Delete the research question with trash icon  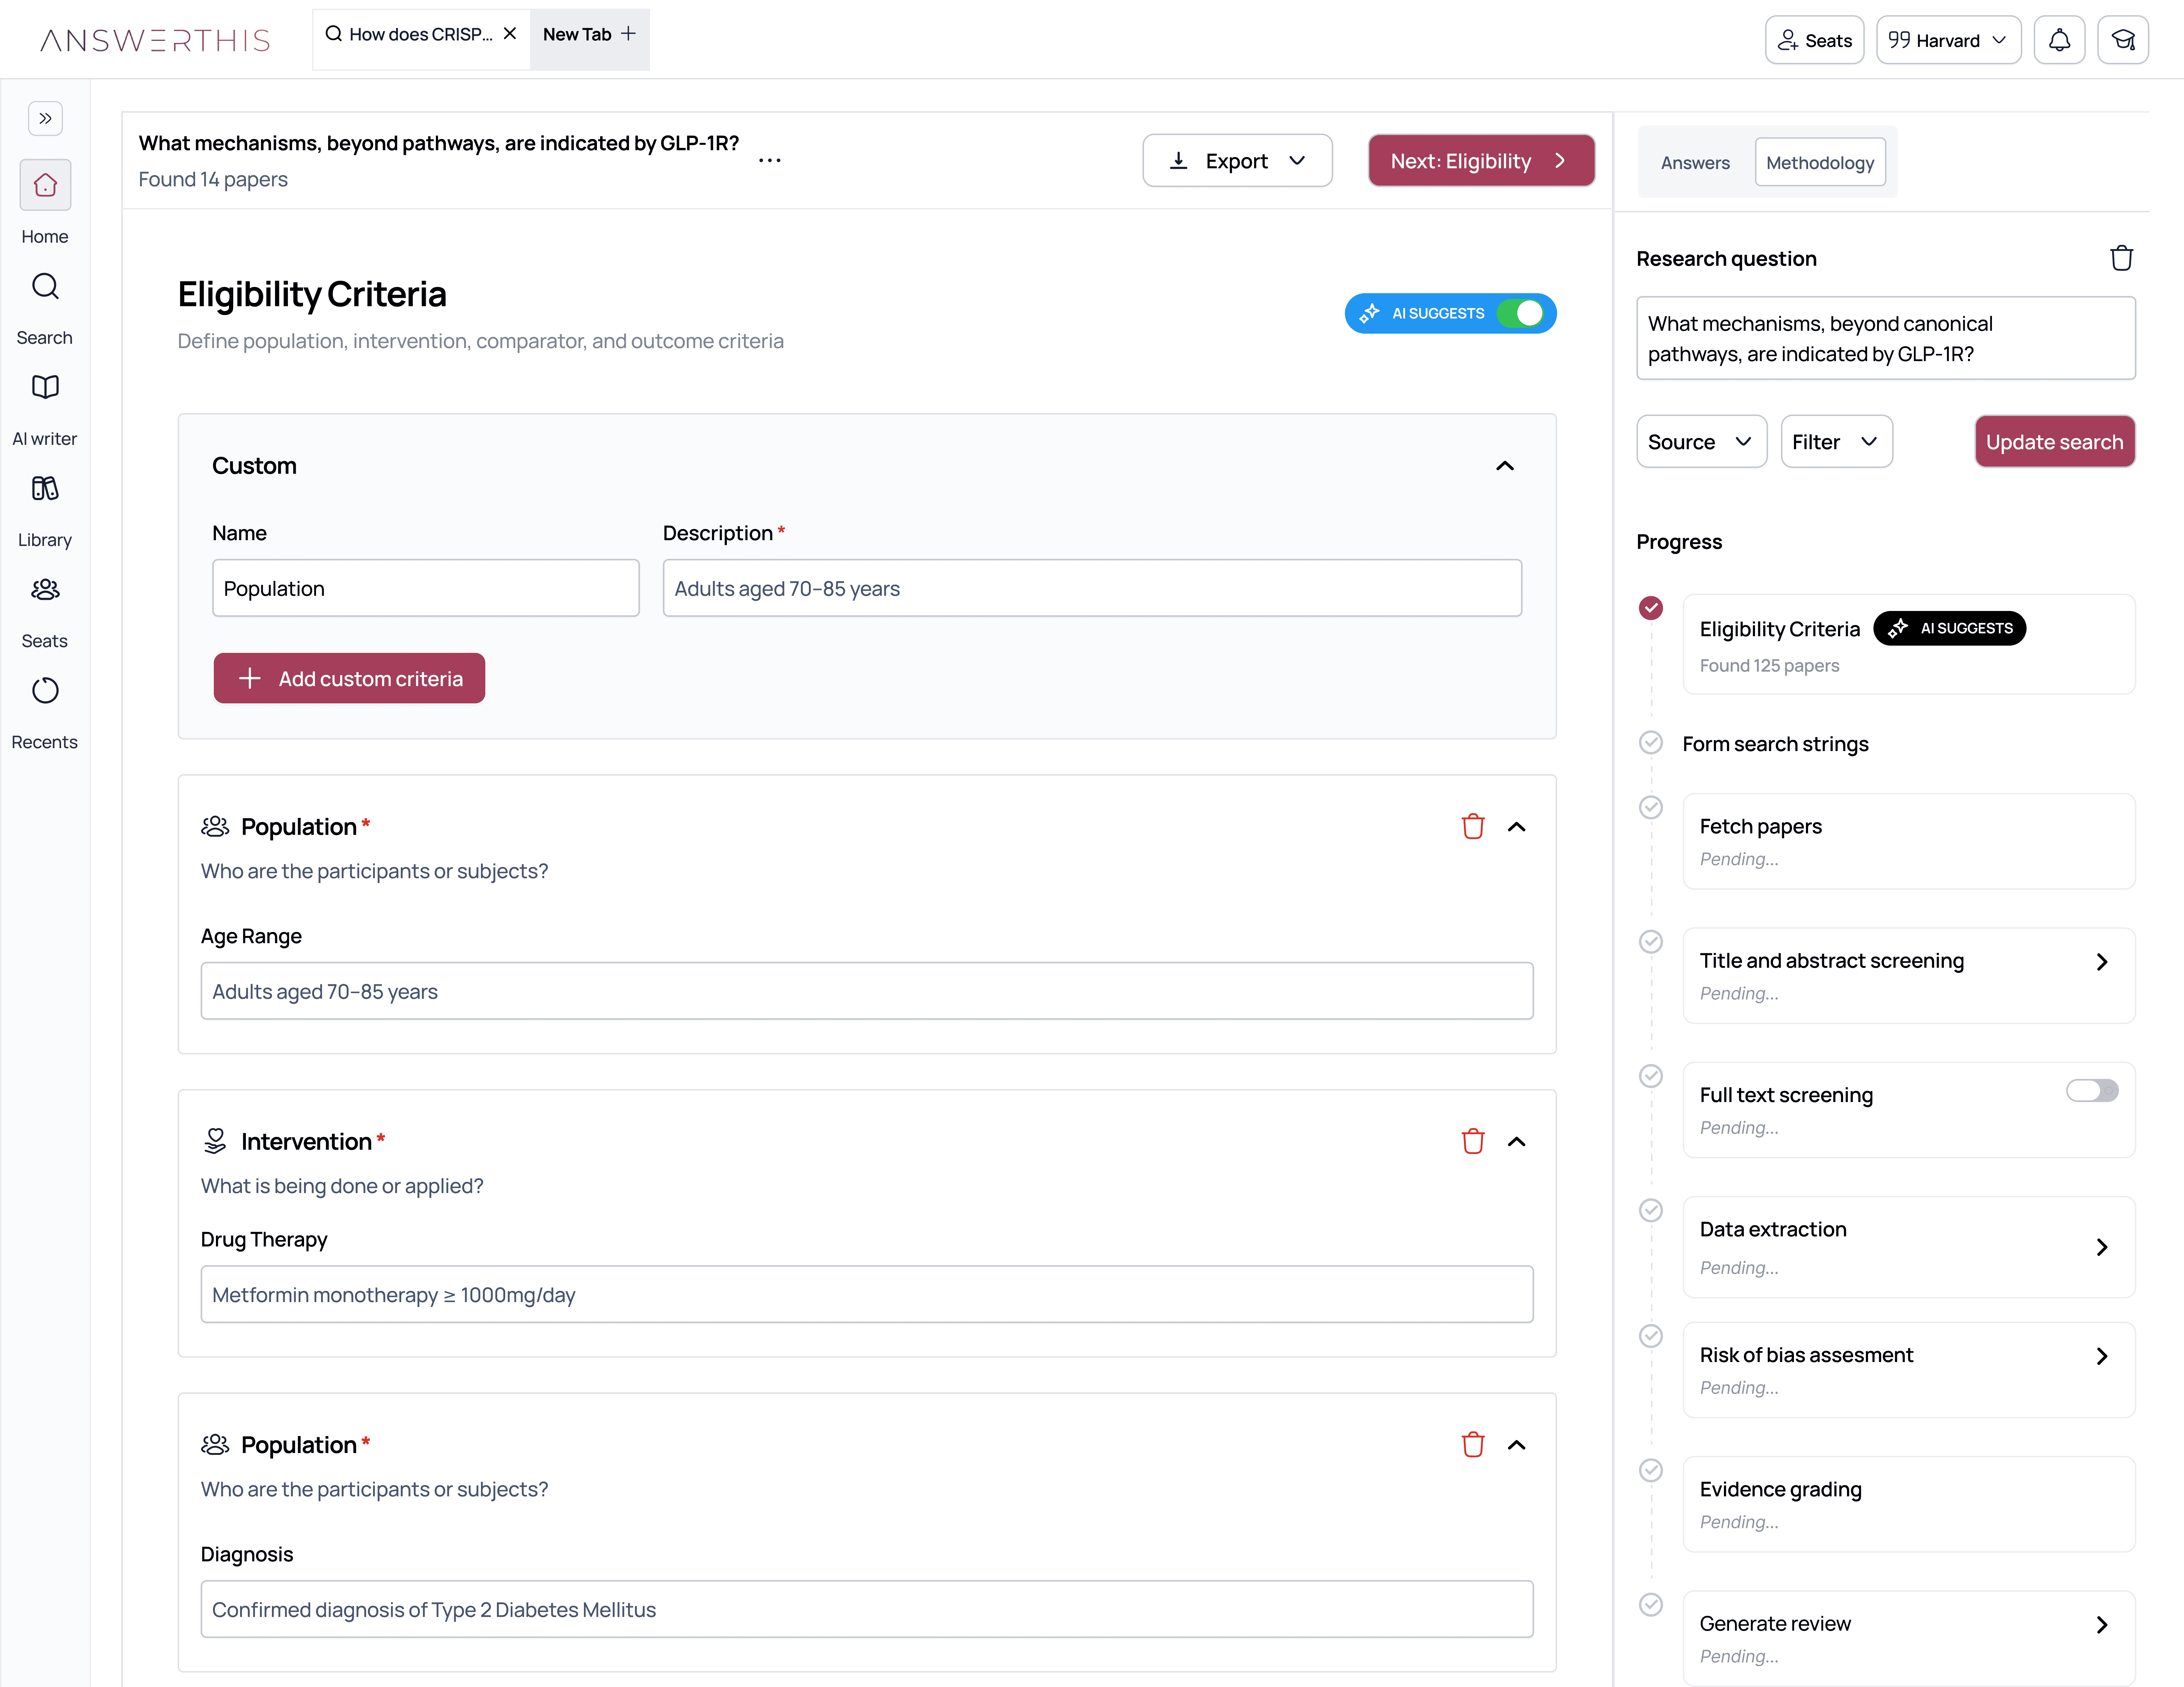click(x=2121, y=258)
